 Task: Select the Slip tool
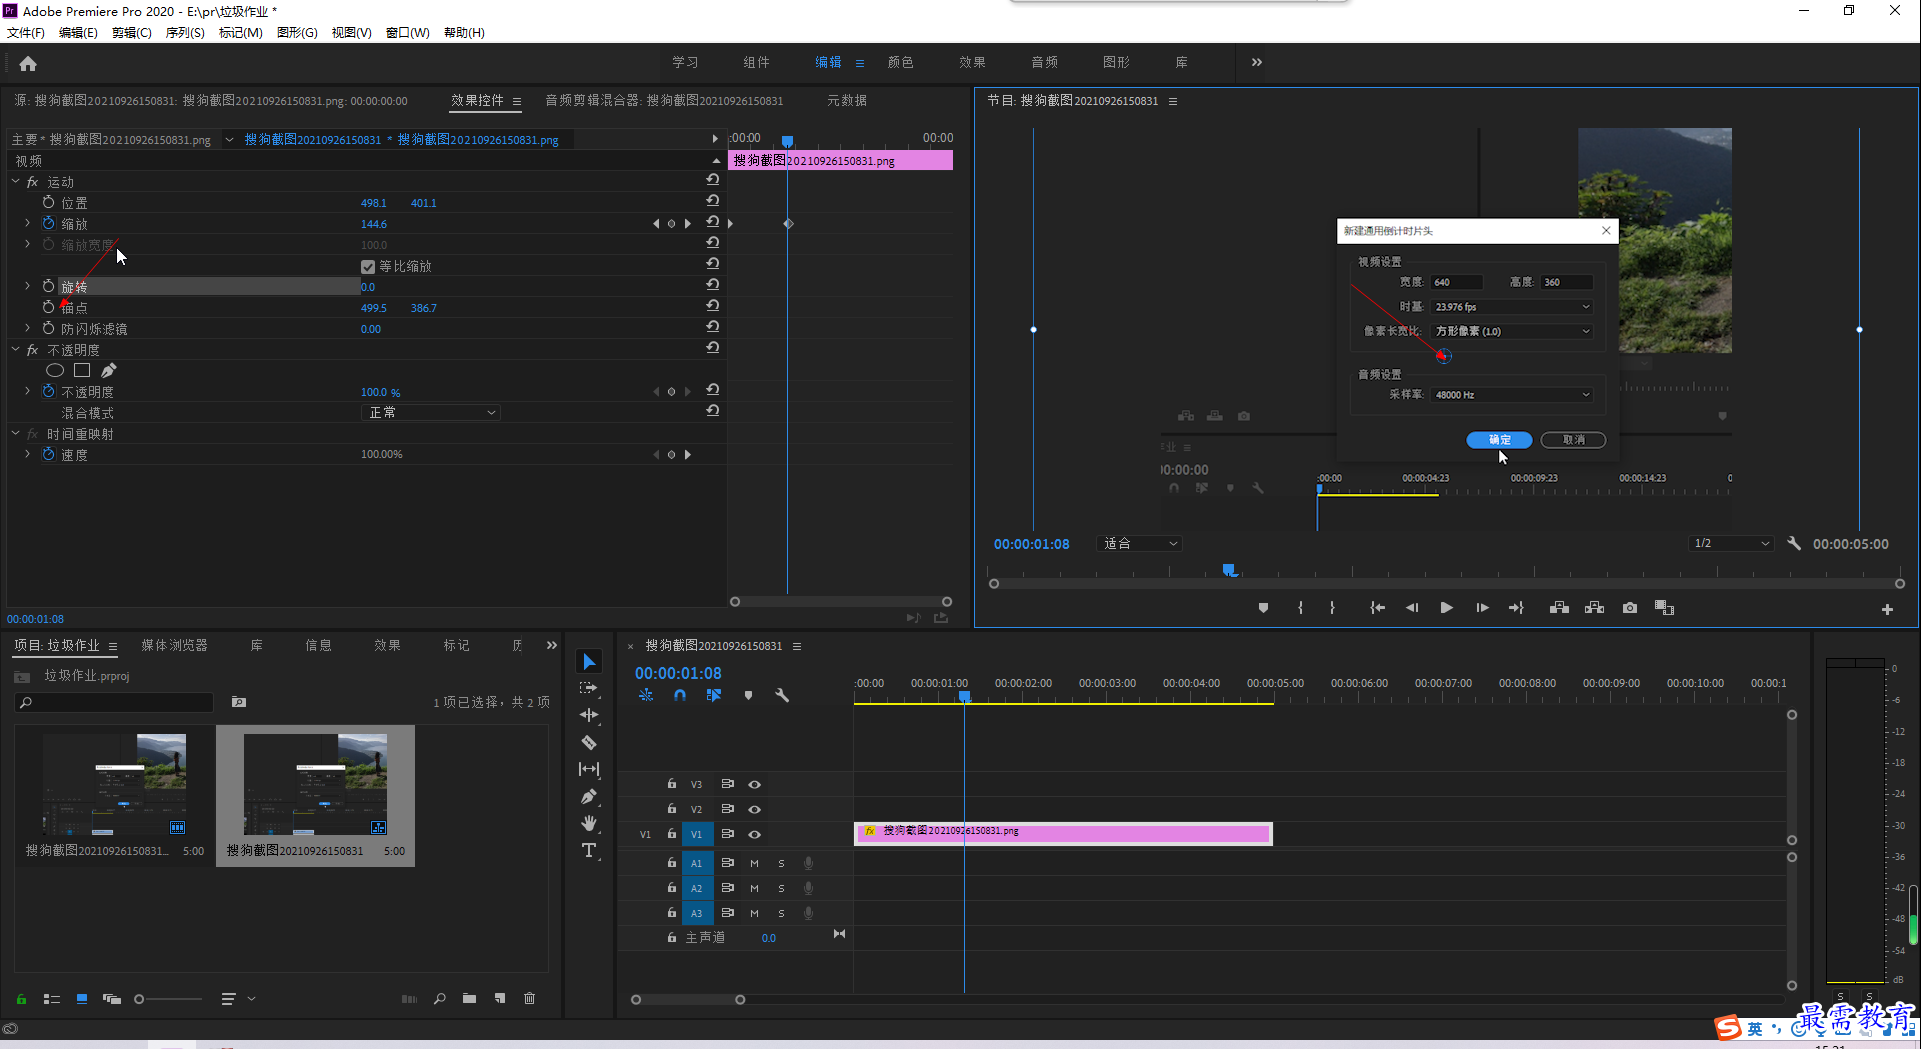click(x=589, y=769)
